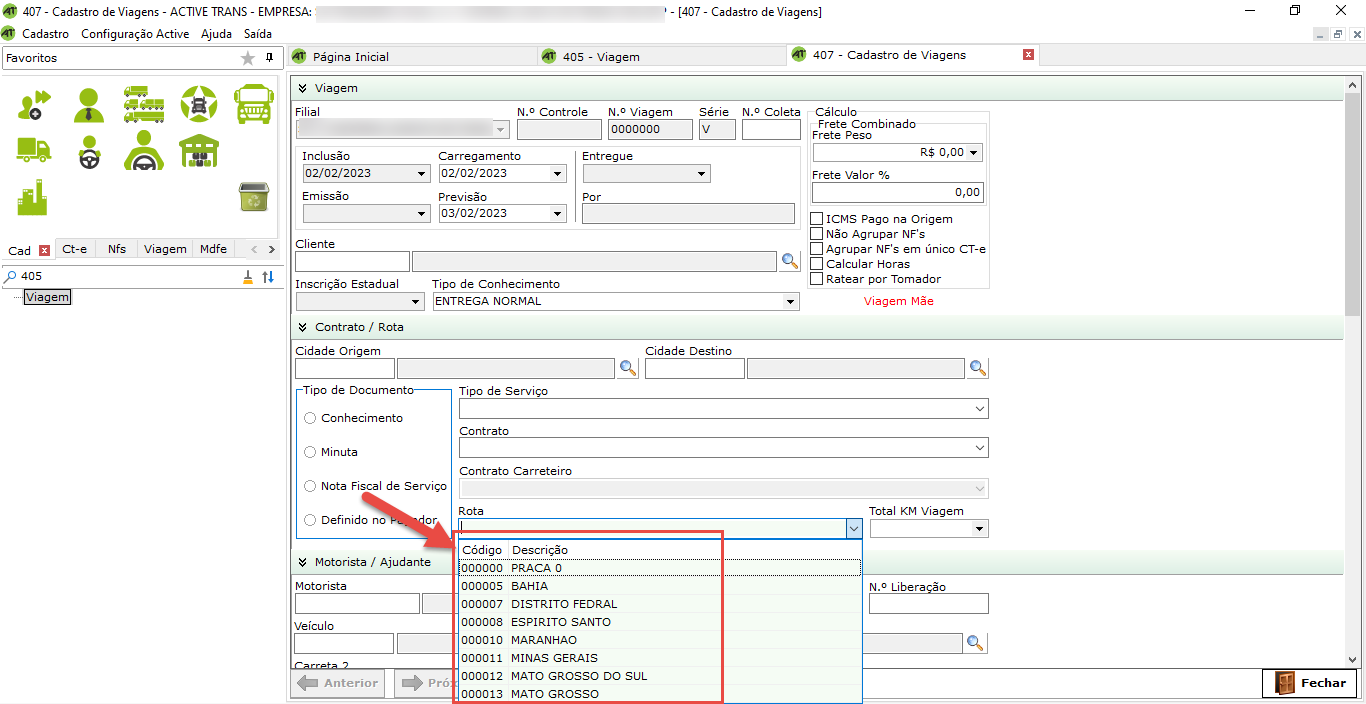Check Não Agrupar NF's
The height and width of the screenshot is (704, 1366).
817,234
